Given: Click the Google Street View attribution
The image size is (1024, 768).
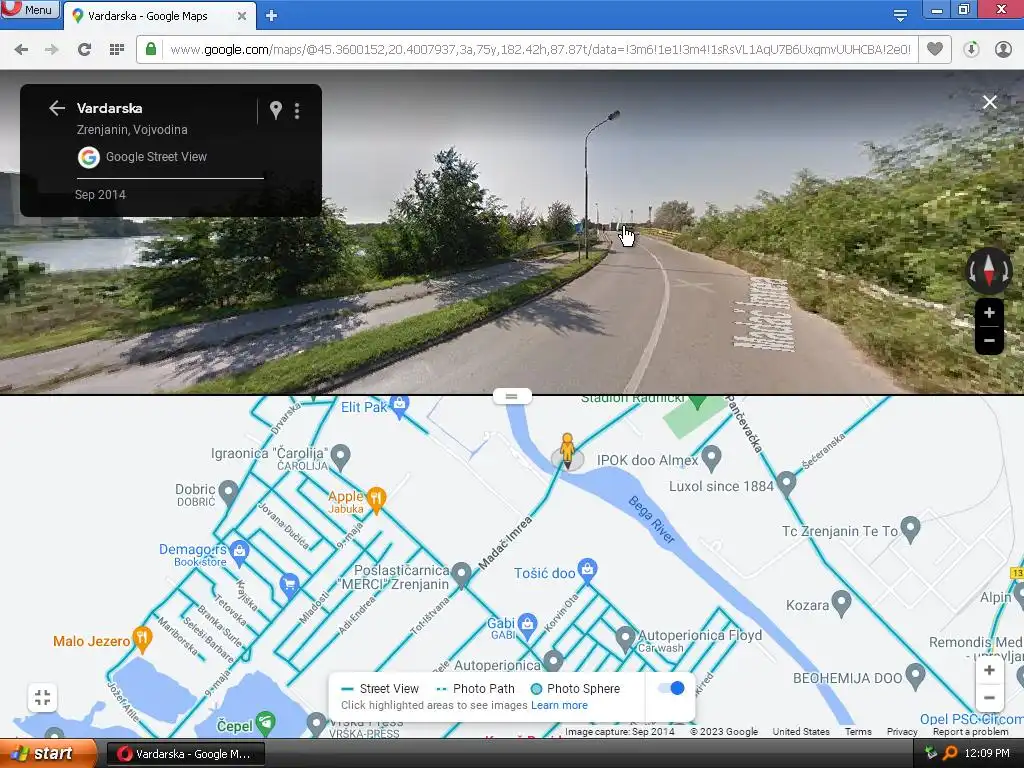Looking at the screenshot, I should point(142,157).
